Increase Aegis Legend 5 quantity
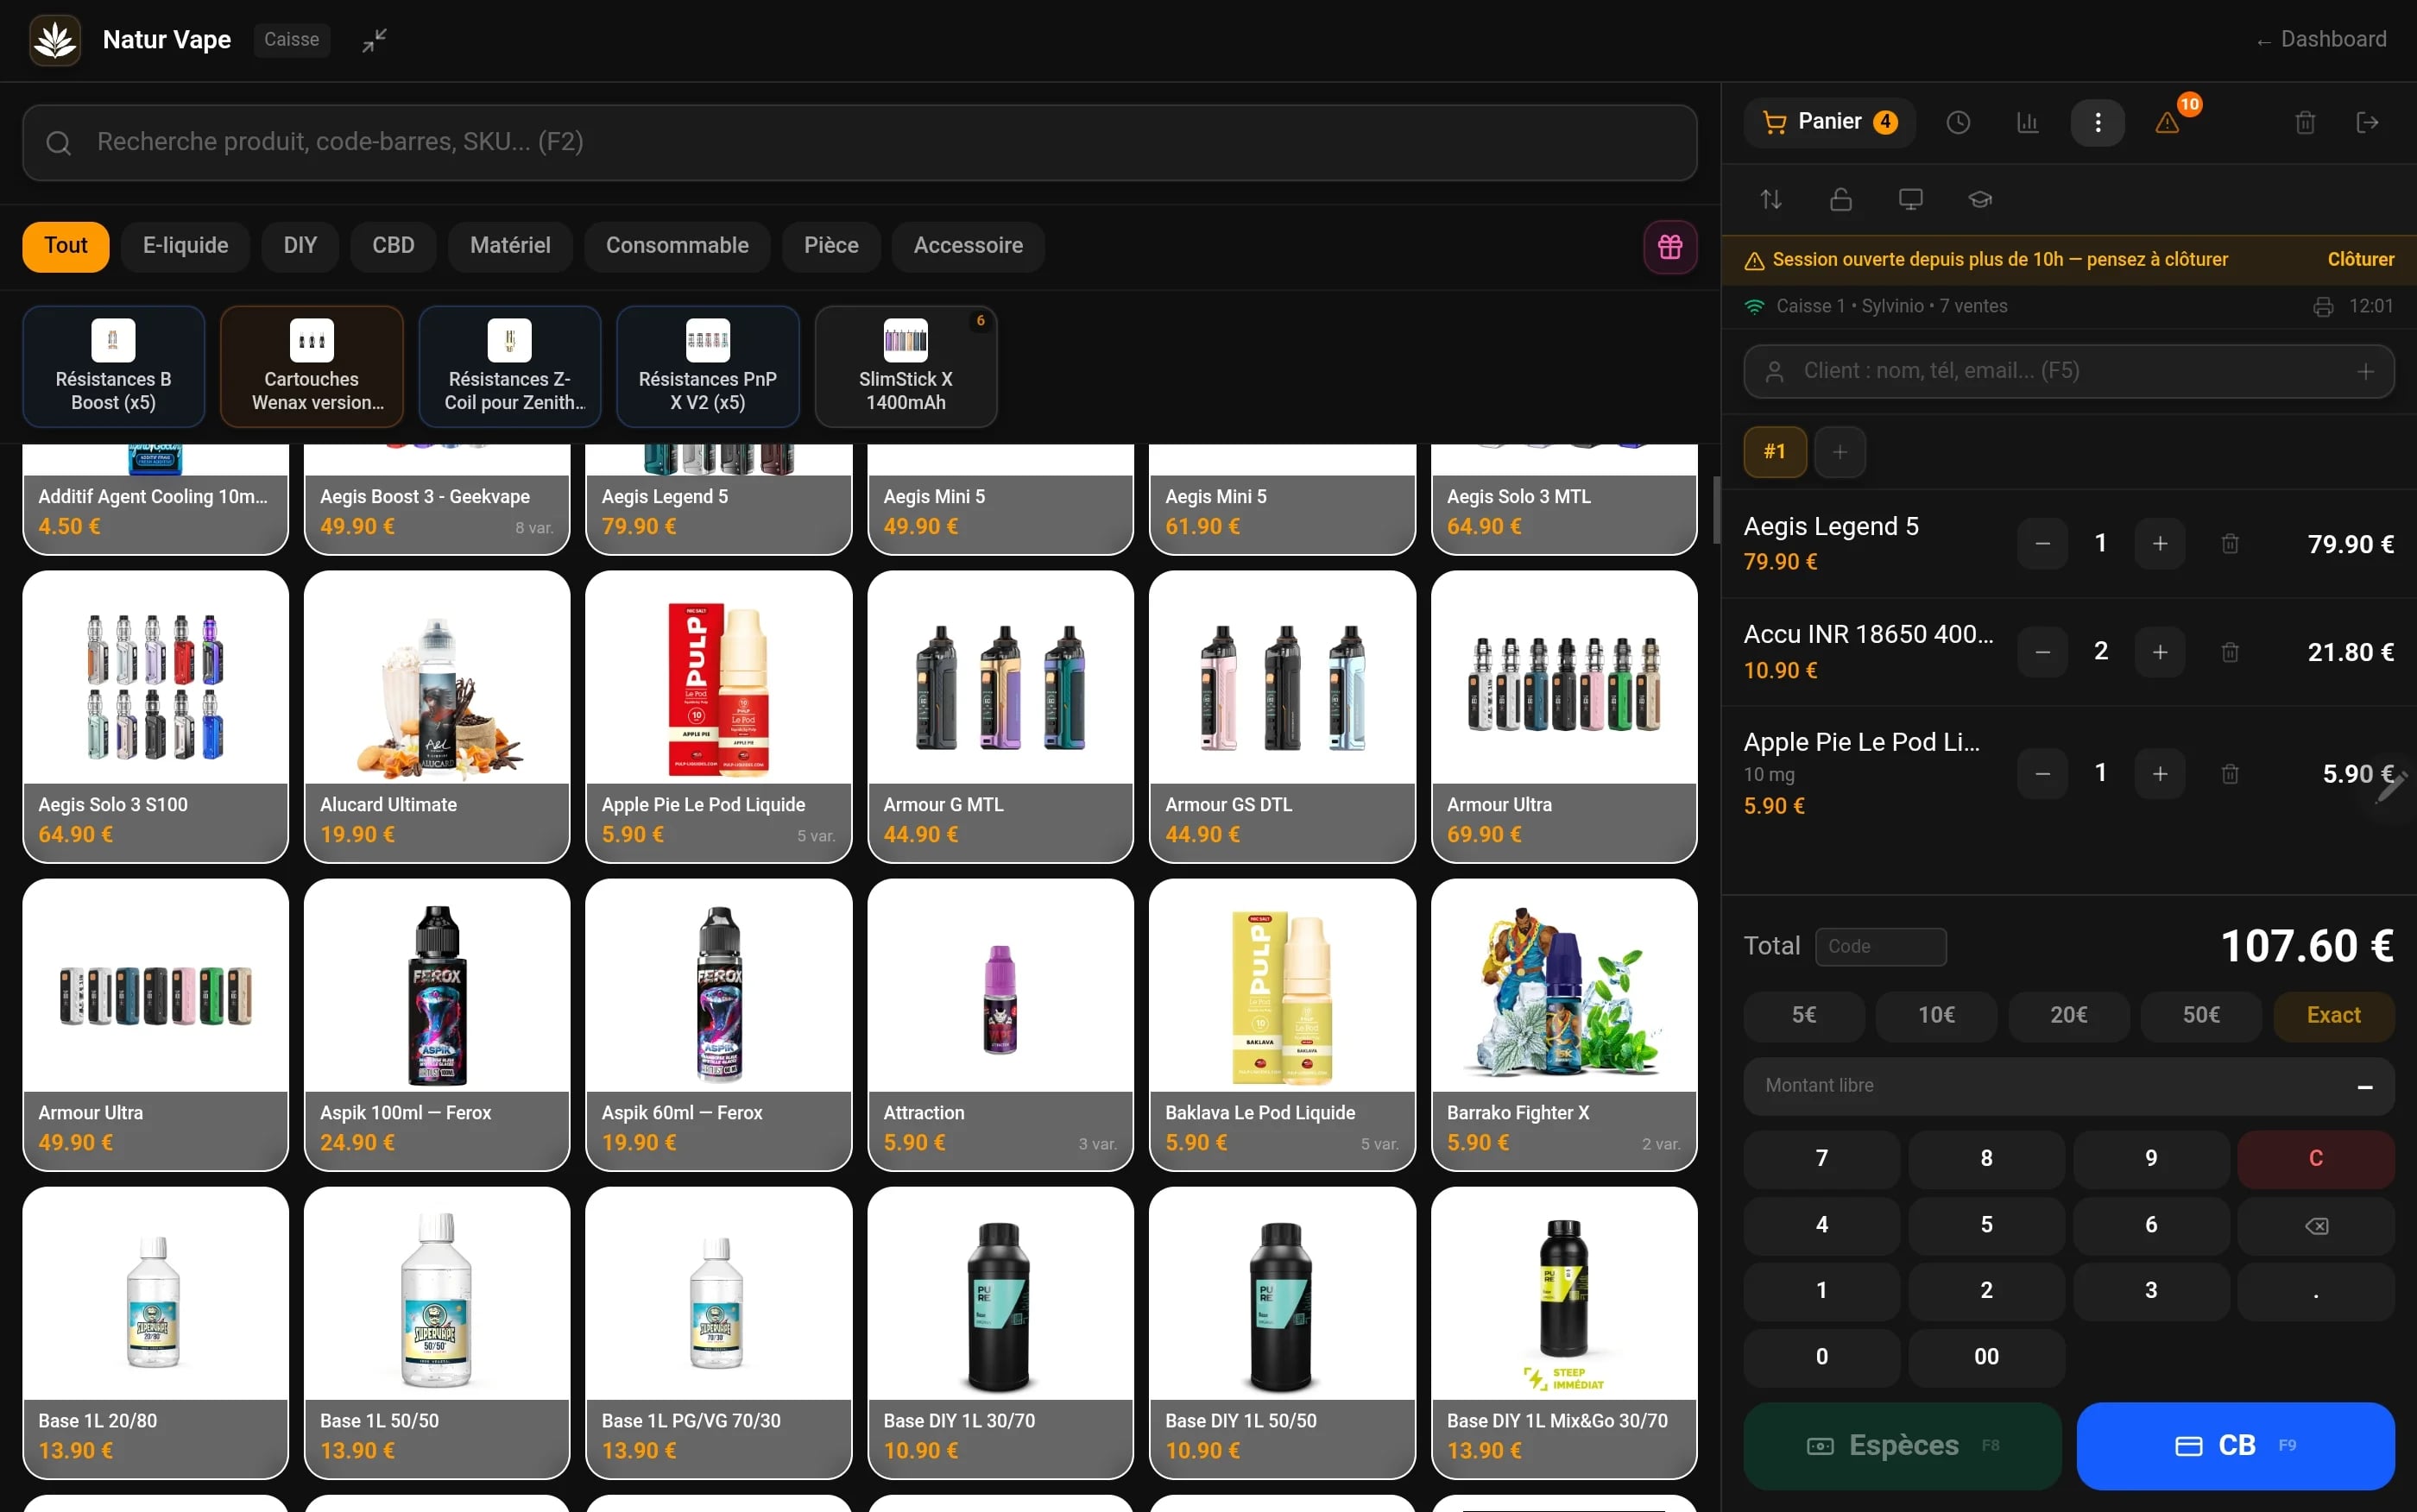The width and height of the screenshot is (2417, 1512). coord(2159,543)
